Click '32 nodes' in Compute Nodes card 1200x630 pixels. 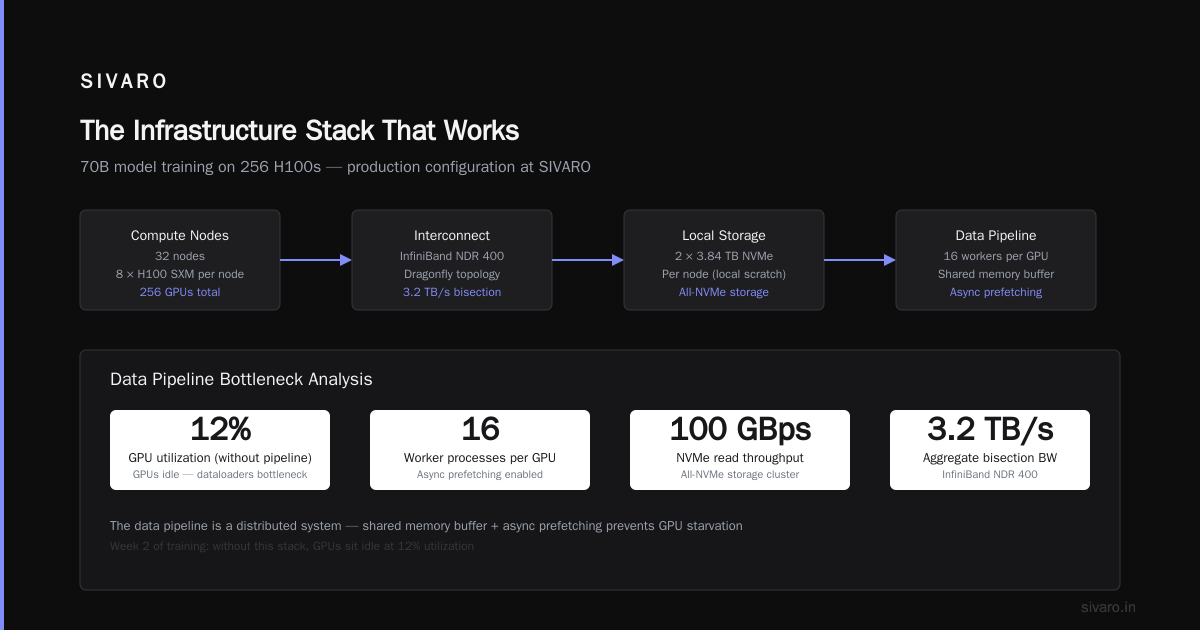click(180, 256)
